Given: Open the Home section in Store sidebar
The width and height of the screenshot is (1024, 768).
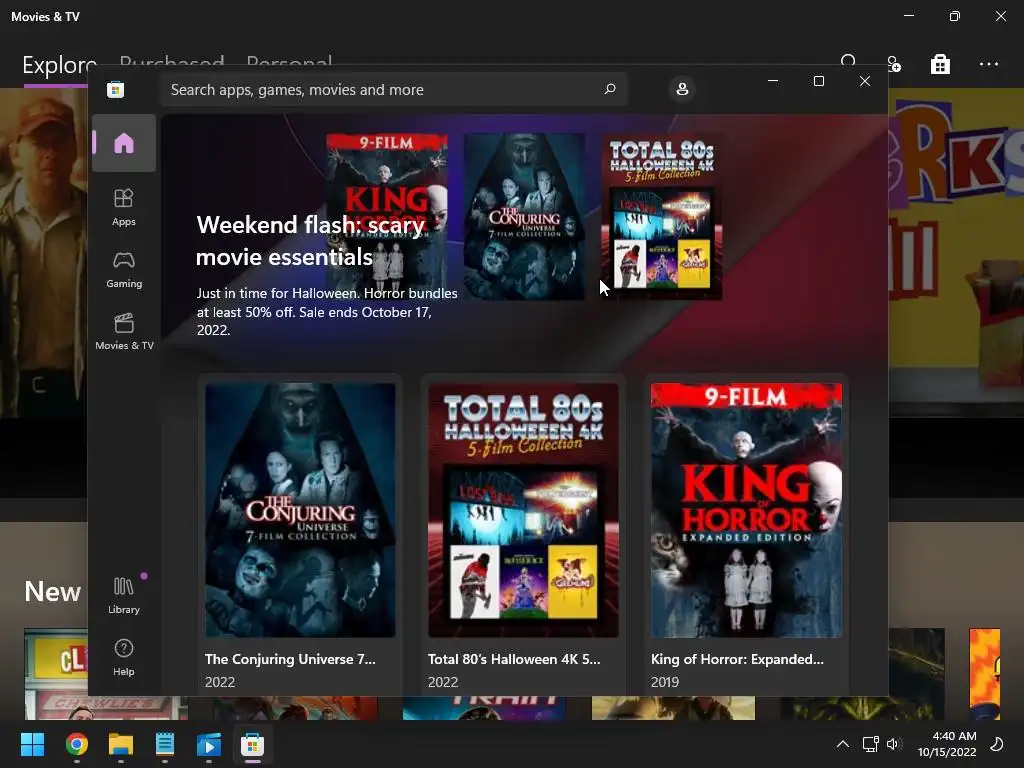Looking at the screenshot, I should click(124, 143).
